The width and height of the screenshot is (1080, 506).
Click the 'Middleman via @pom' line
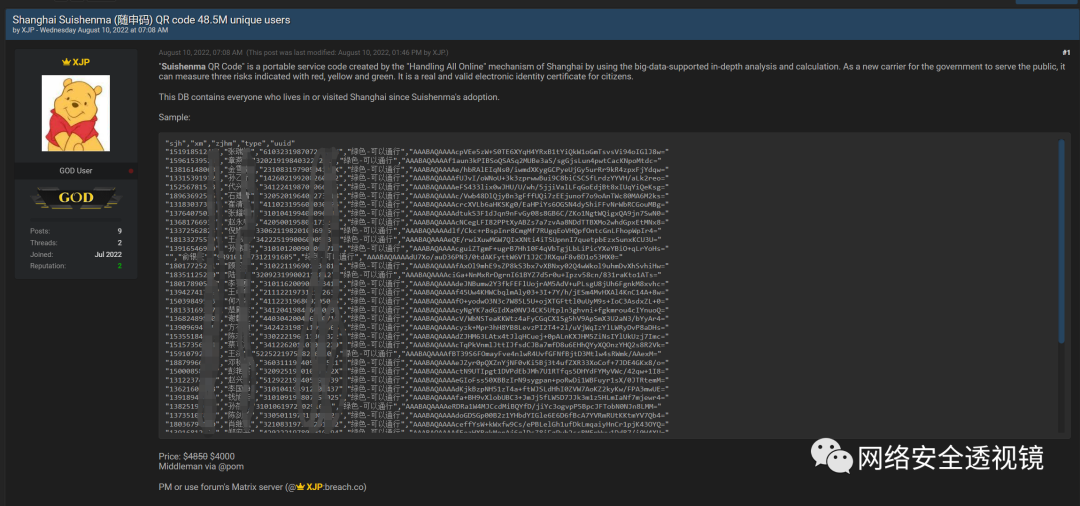[x=201, y=466]
